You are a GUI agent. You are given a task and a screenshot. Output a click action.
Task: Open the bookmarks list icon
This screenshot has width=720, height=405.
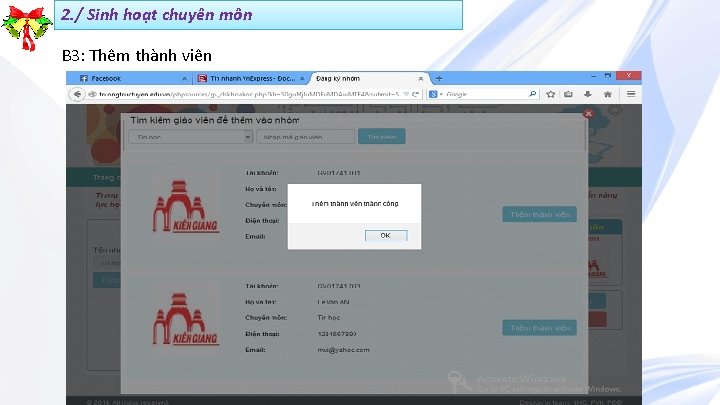point(568,94)
